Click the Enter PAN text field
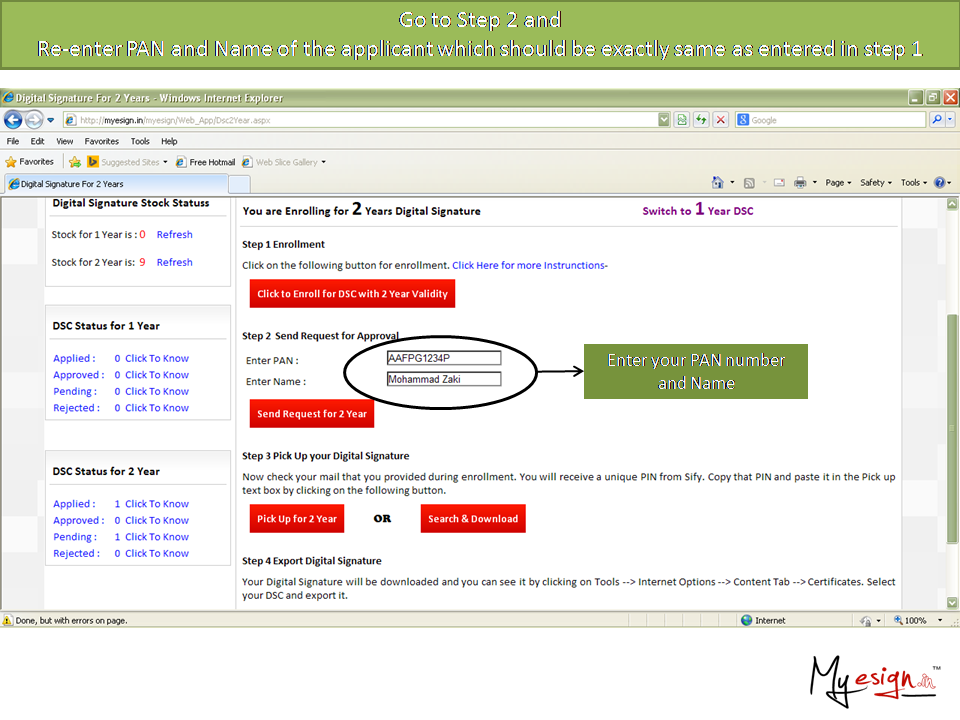The width and height of the screenshot is (960, 720). pos(443,358)
